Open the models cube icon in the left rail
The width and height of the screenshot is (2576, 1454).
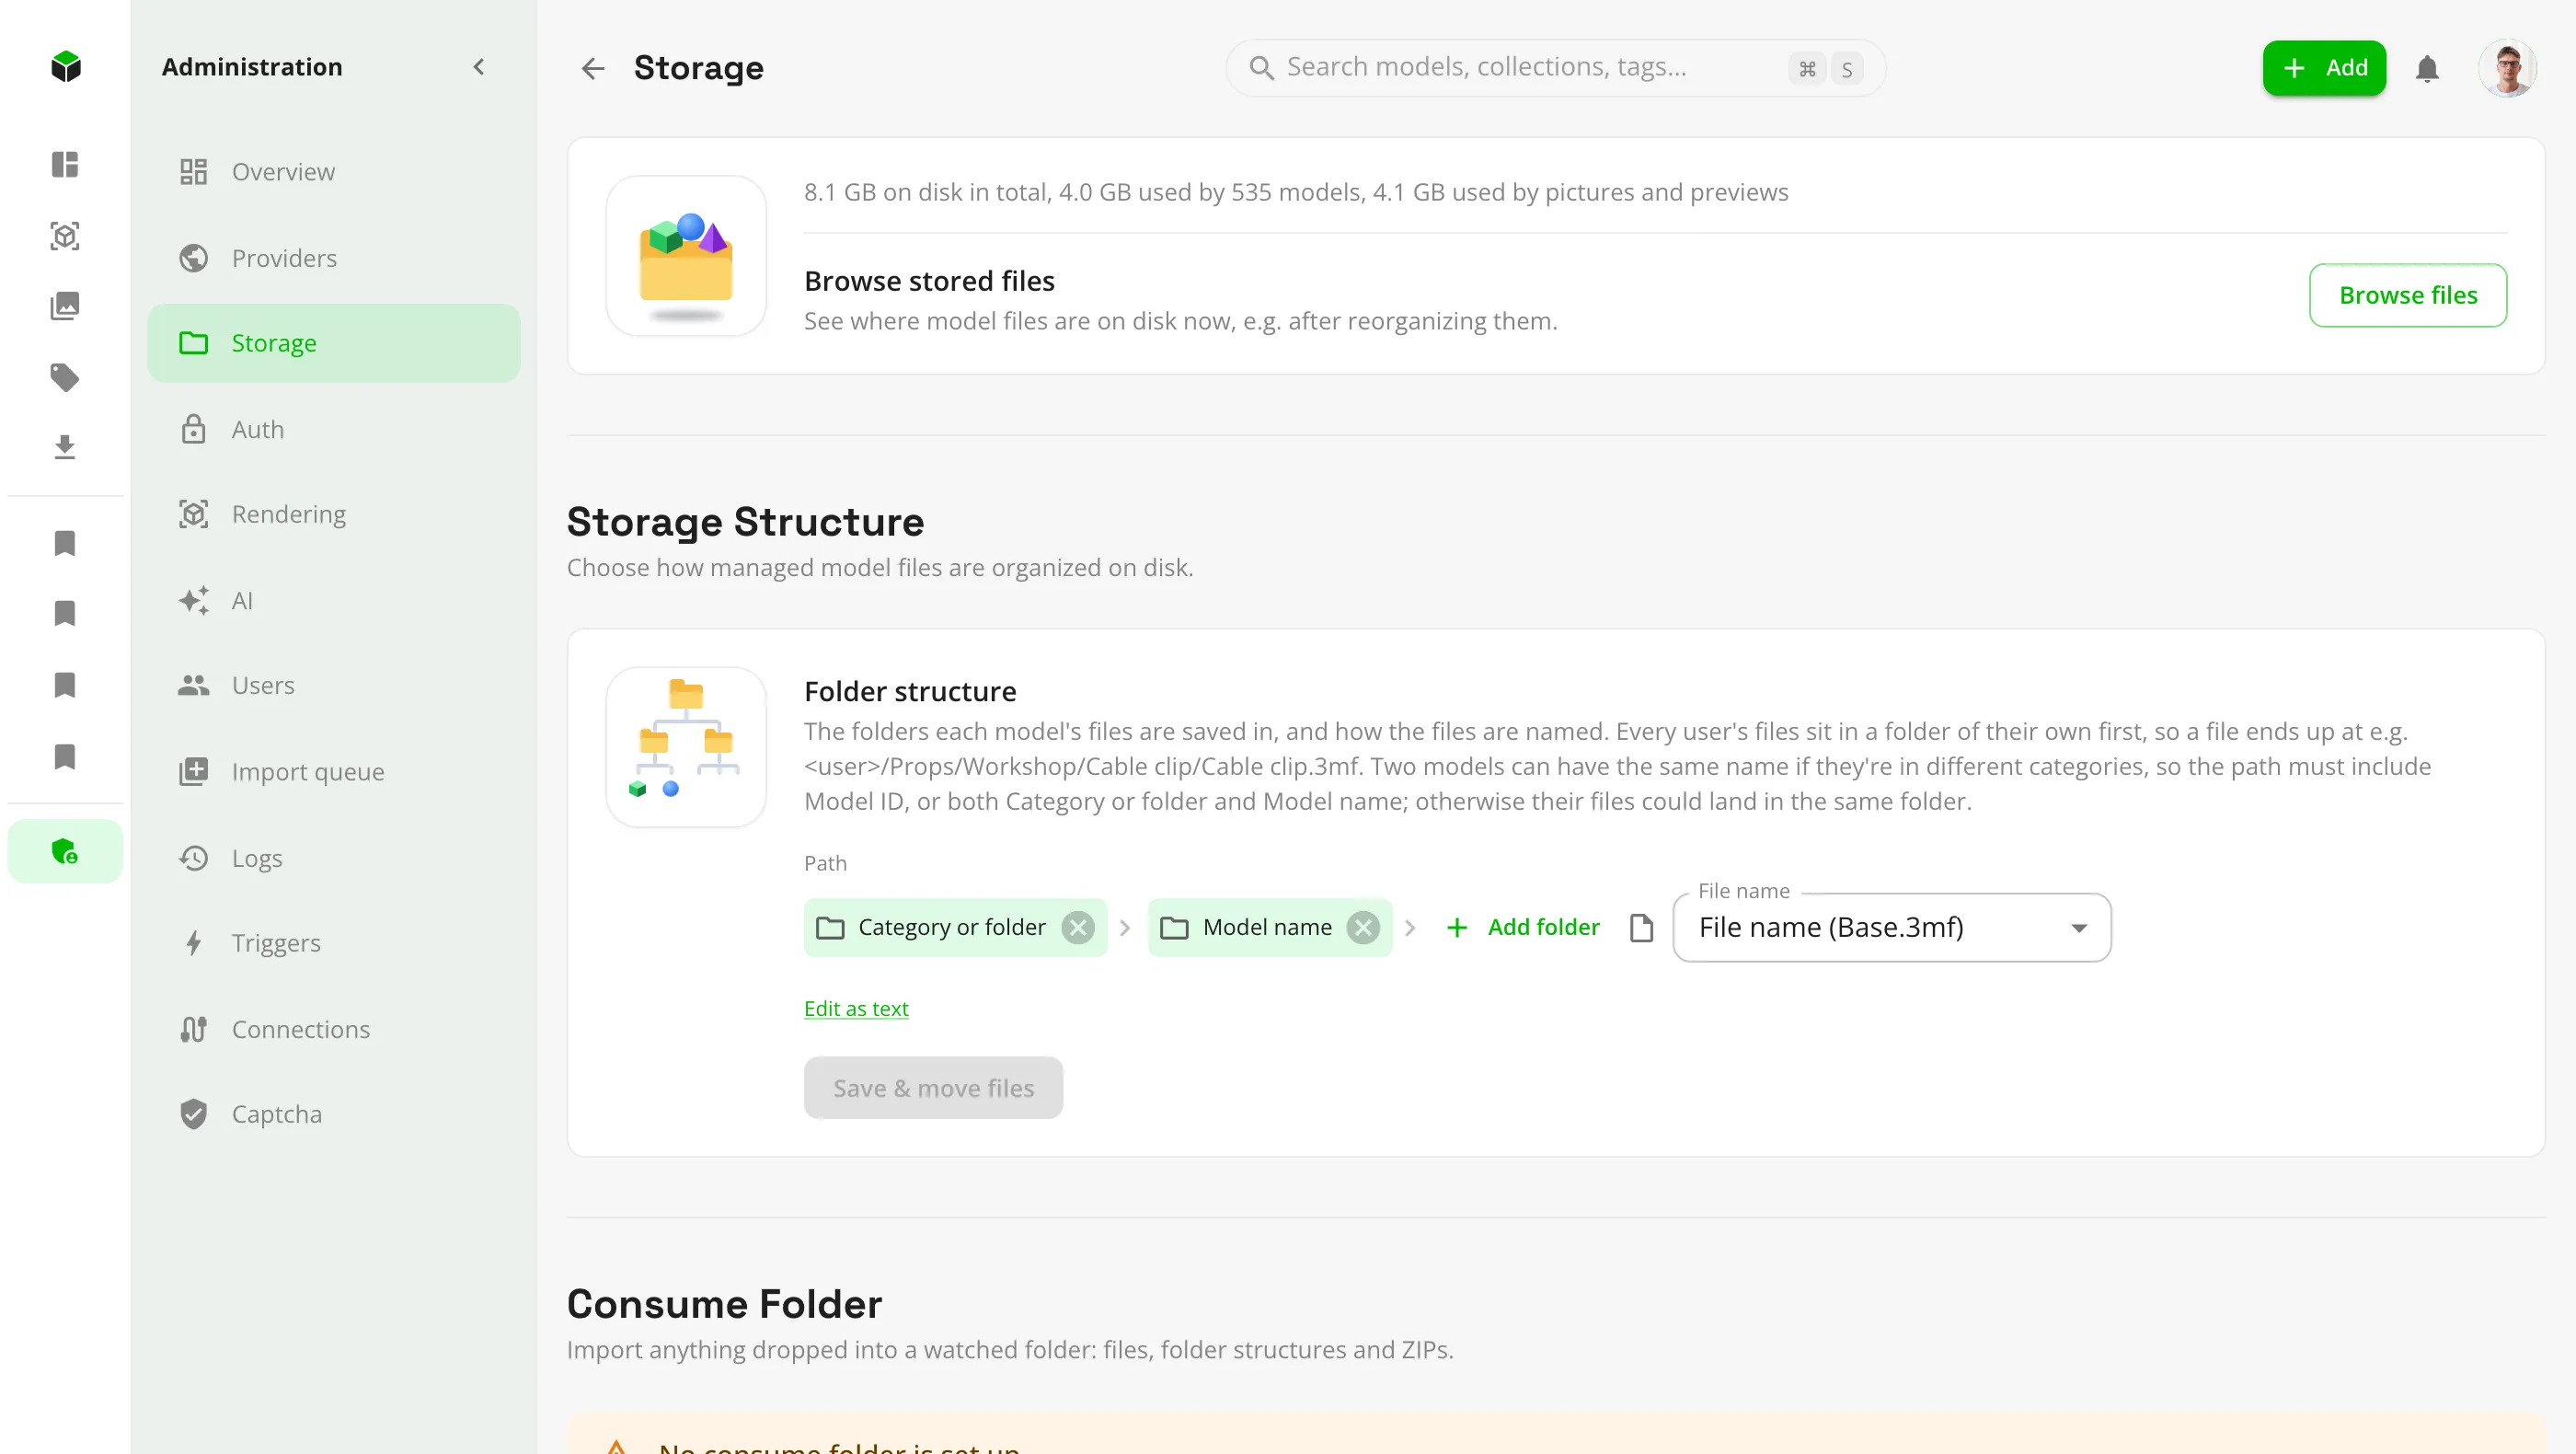point(65,236)
